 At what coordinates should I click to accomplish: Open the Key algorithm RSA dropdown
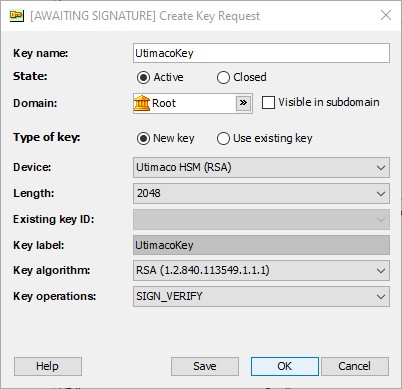pos(261,270)
